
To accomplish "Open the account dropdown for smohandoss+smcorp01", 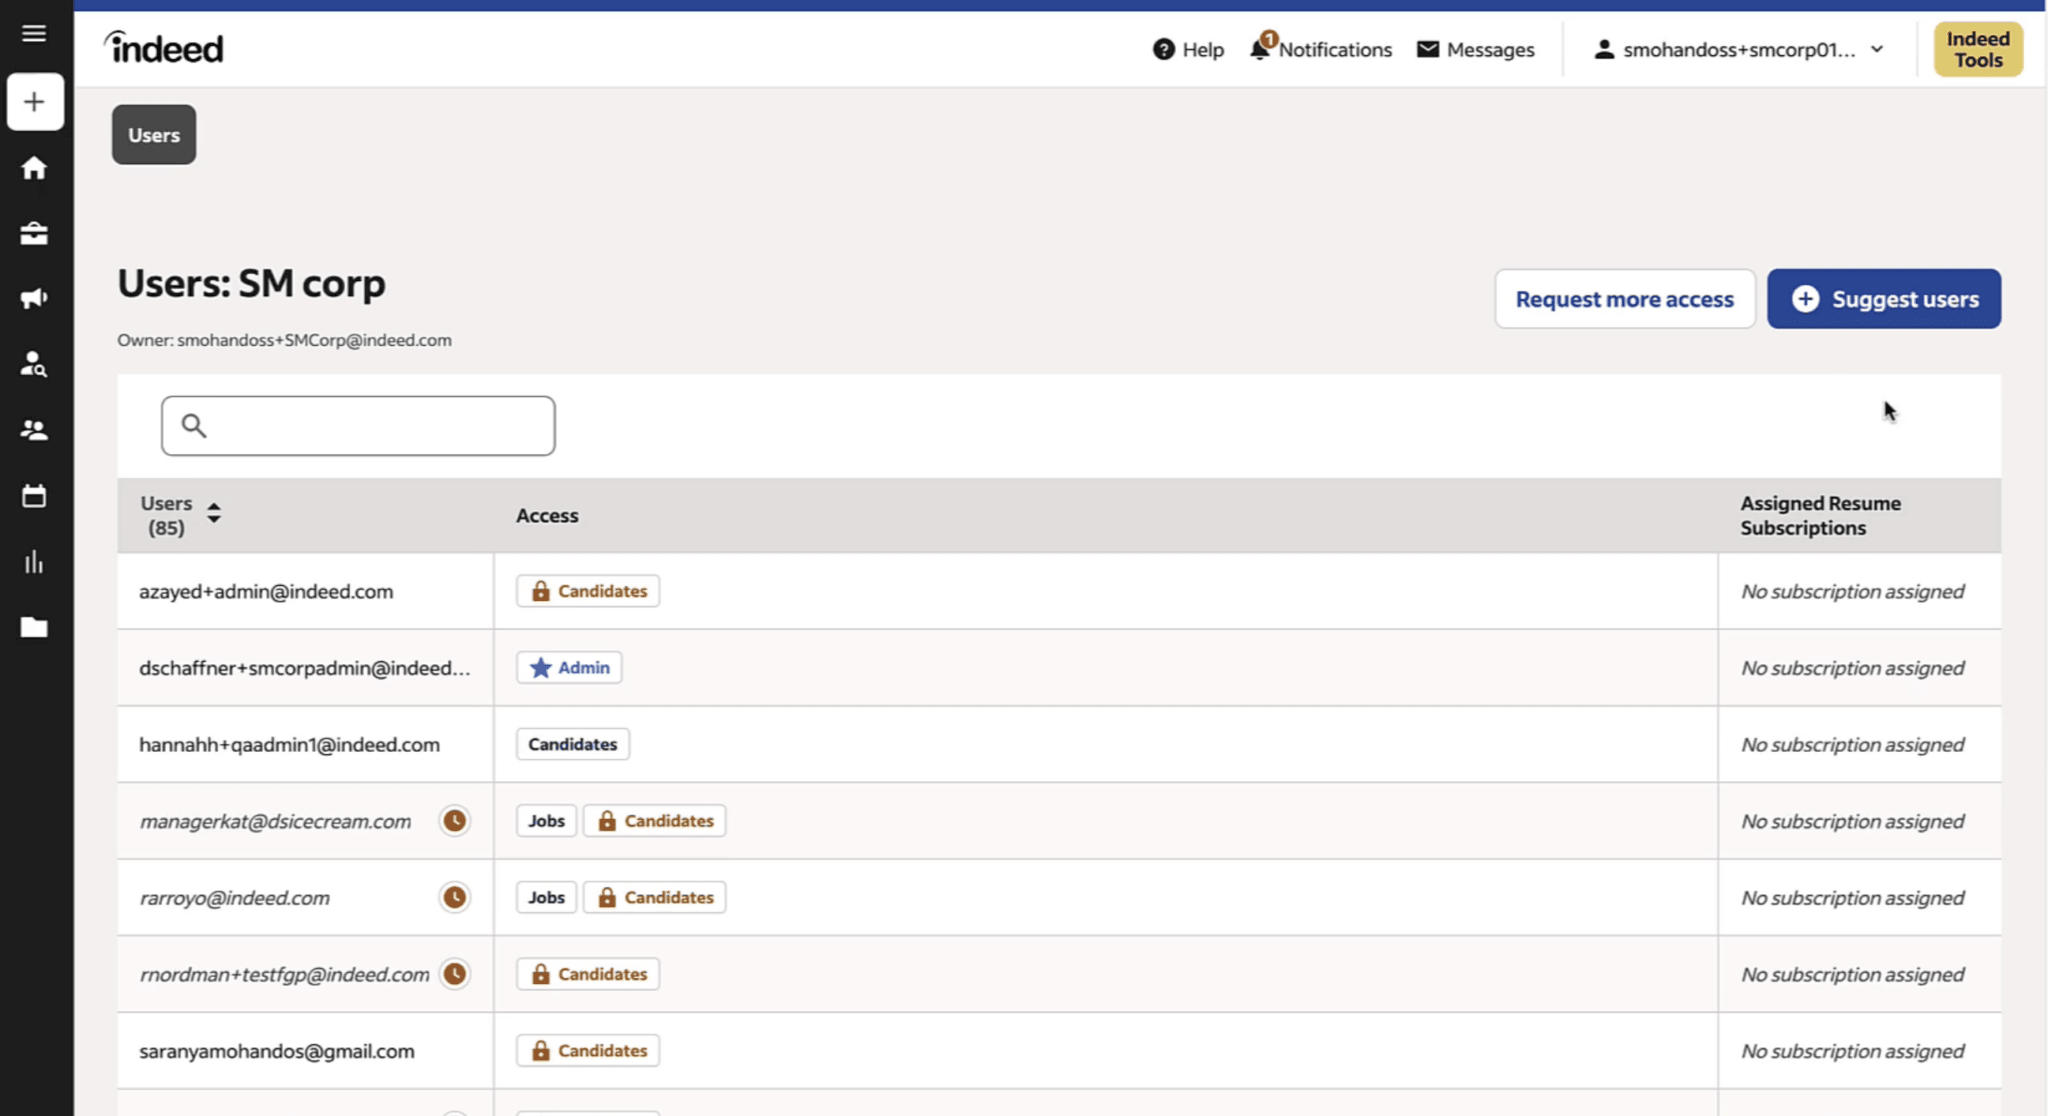I will (x=1740, y=49).
